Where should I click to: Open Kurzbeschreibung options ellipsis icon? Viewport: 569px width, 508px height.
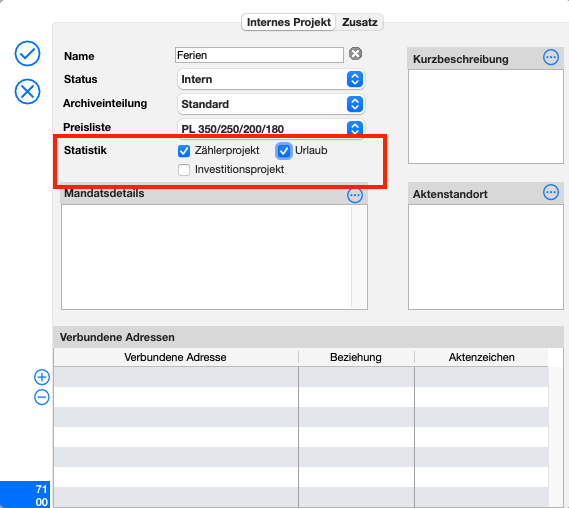coord(550,57)
